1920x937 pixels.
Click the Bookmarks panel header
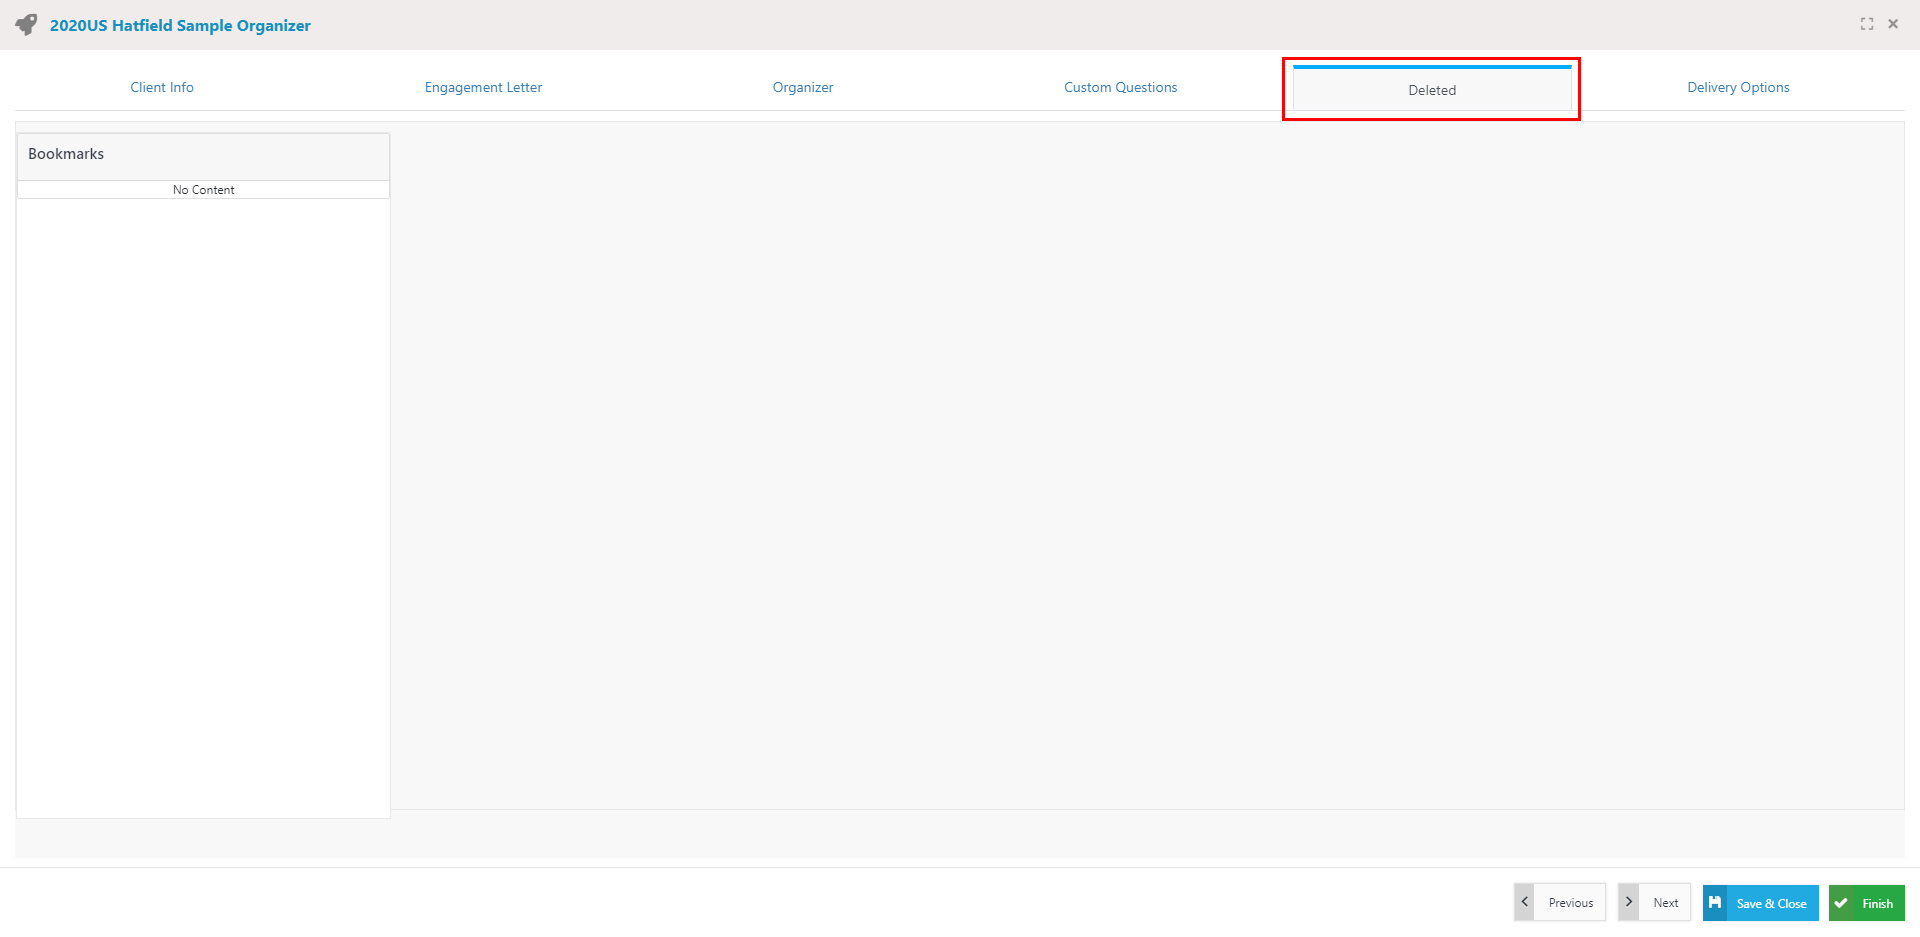[203, 157]
